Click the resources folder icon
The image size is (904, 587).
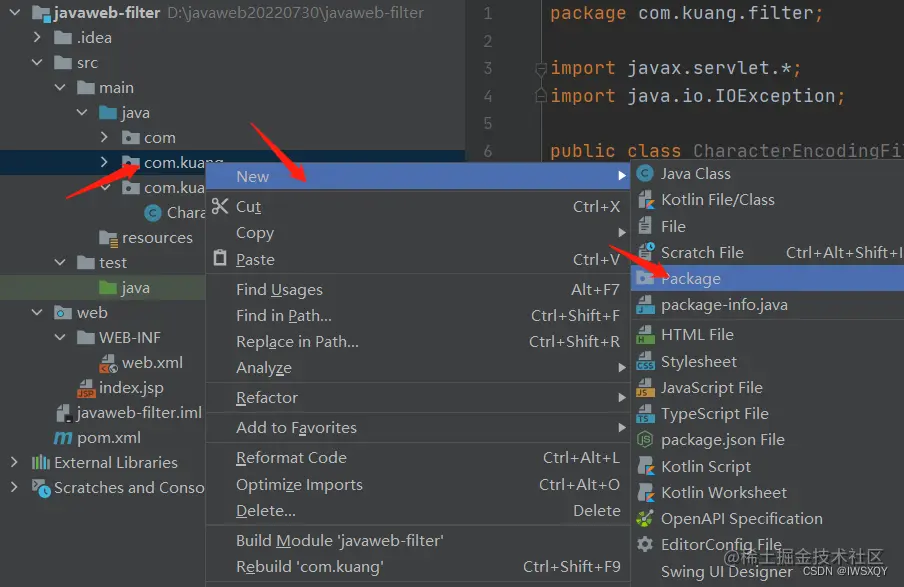click(x=108, y=238)
